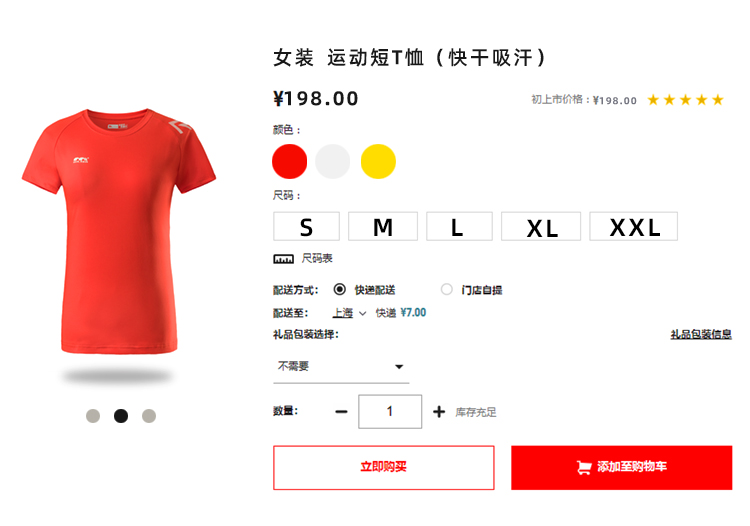This screenshot has width=750, height=526.
Task: Click the quantity input field
Action: (390, 412)
